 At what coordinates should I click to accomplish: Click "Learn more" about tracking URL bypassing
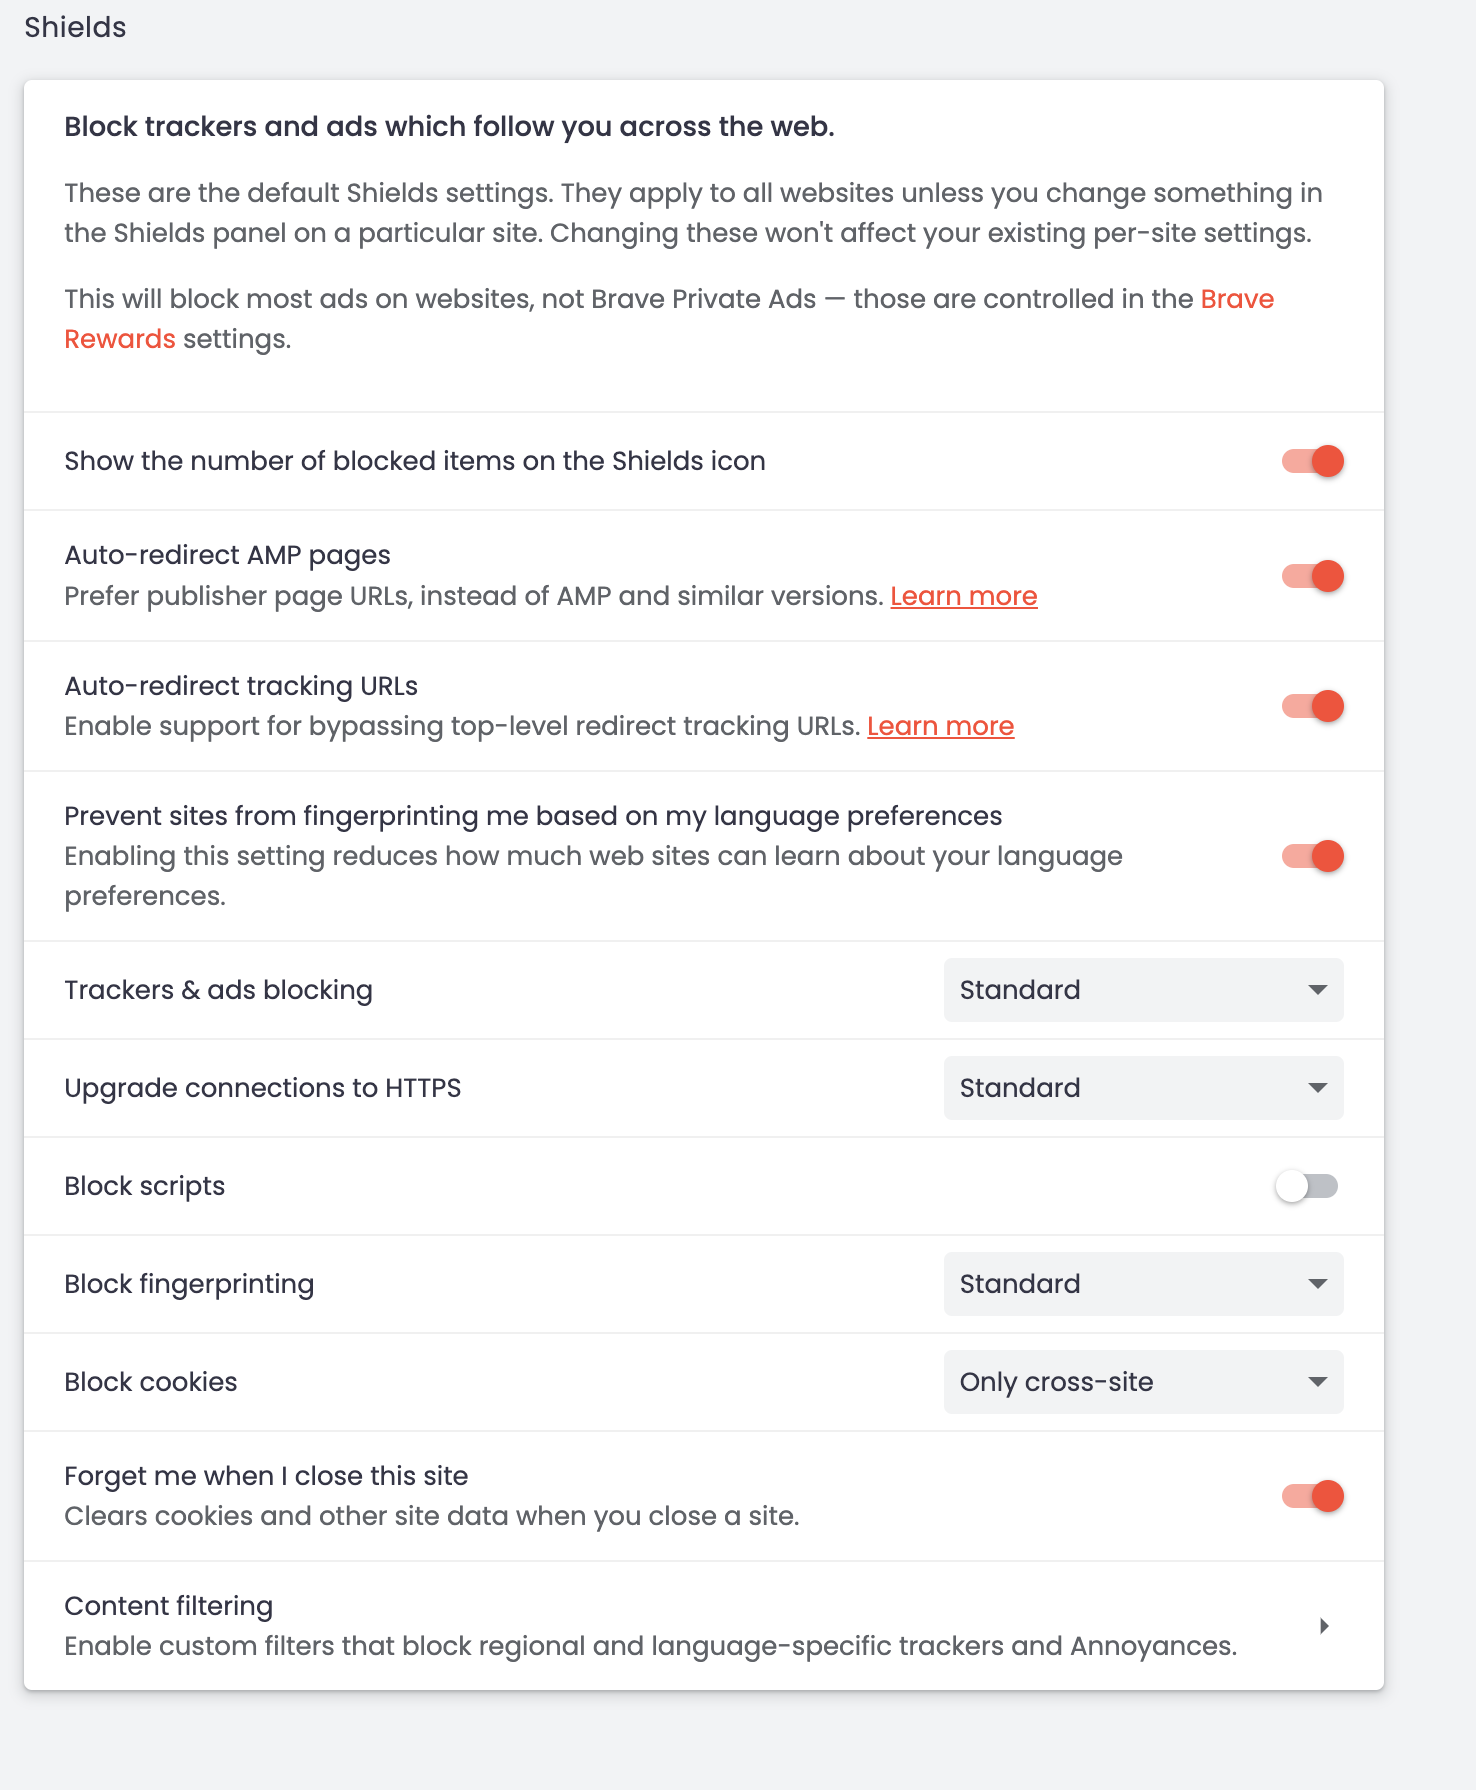[940, 726]
